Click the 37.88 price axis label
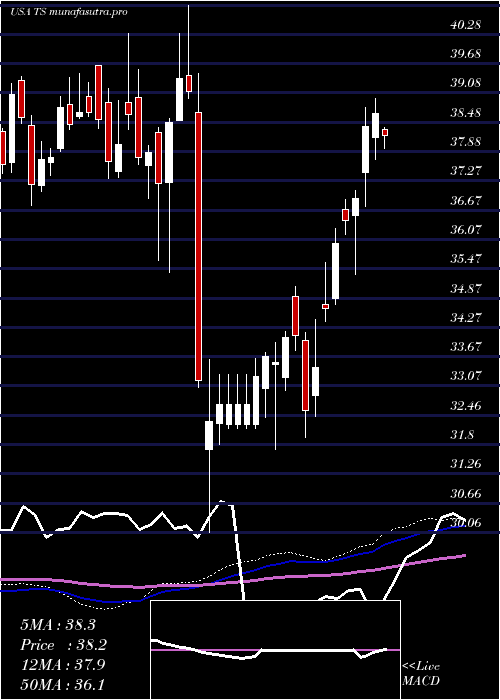500x700 pixels. [x=466, y=142]
